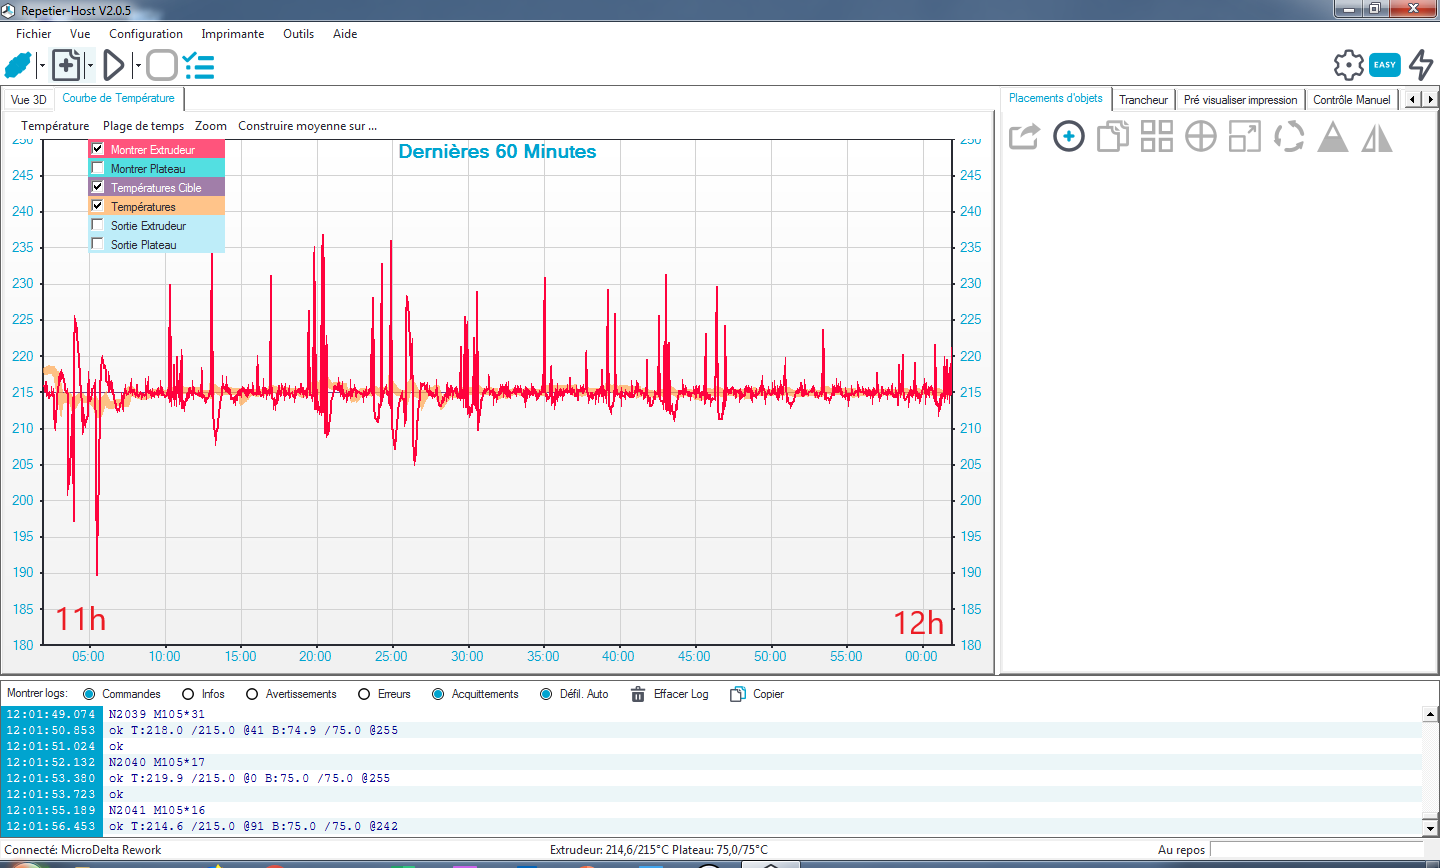Select the Infos log radio button
This screenshot has height=868, width=1440.
[x=188, y=694]
